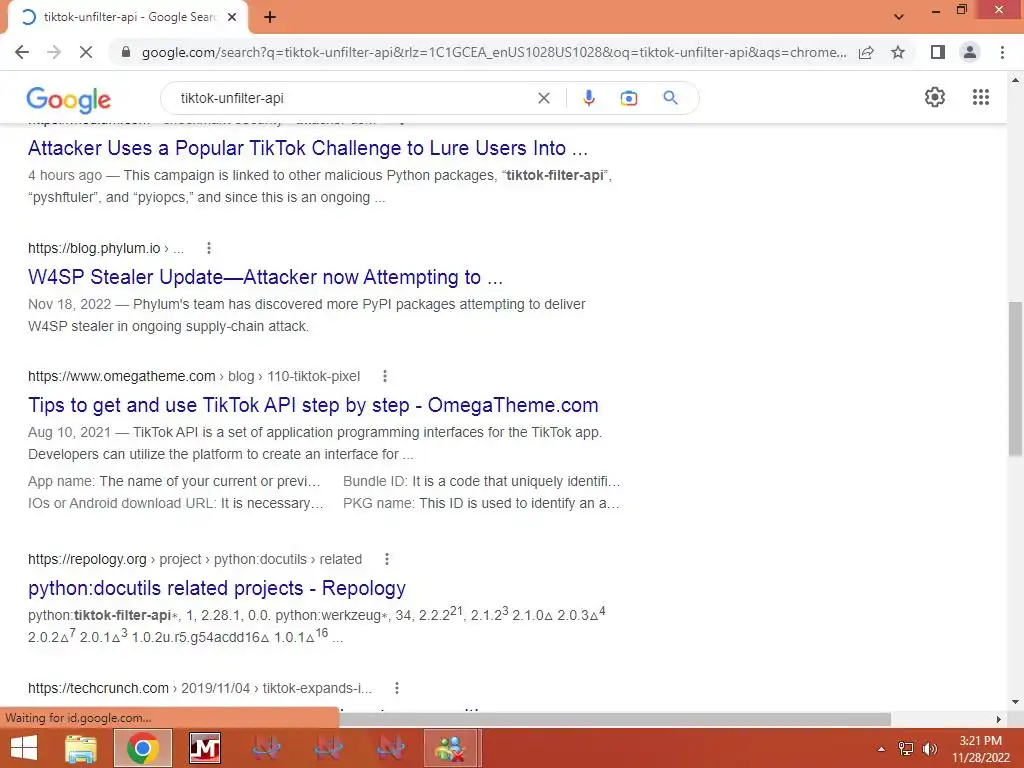The height and width of the screenshot is (768, 1024).
Task: Open Attacker Uses a Popular TikTok Challenge result
Action: coord(308,148)
